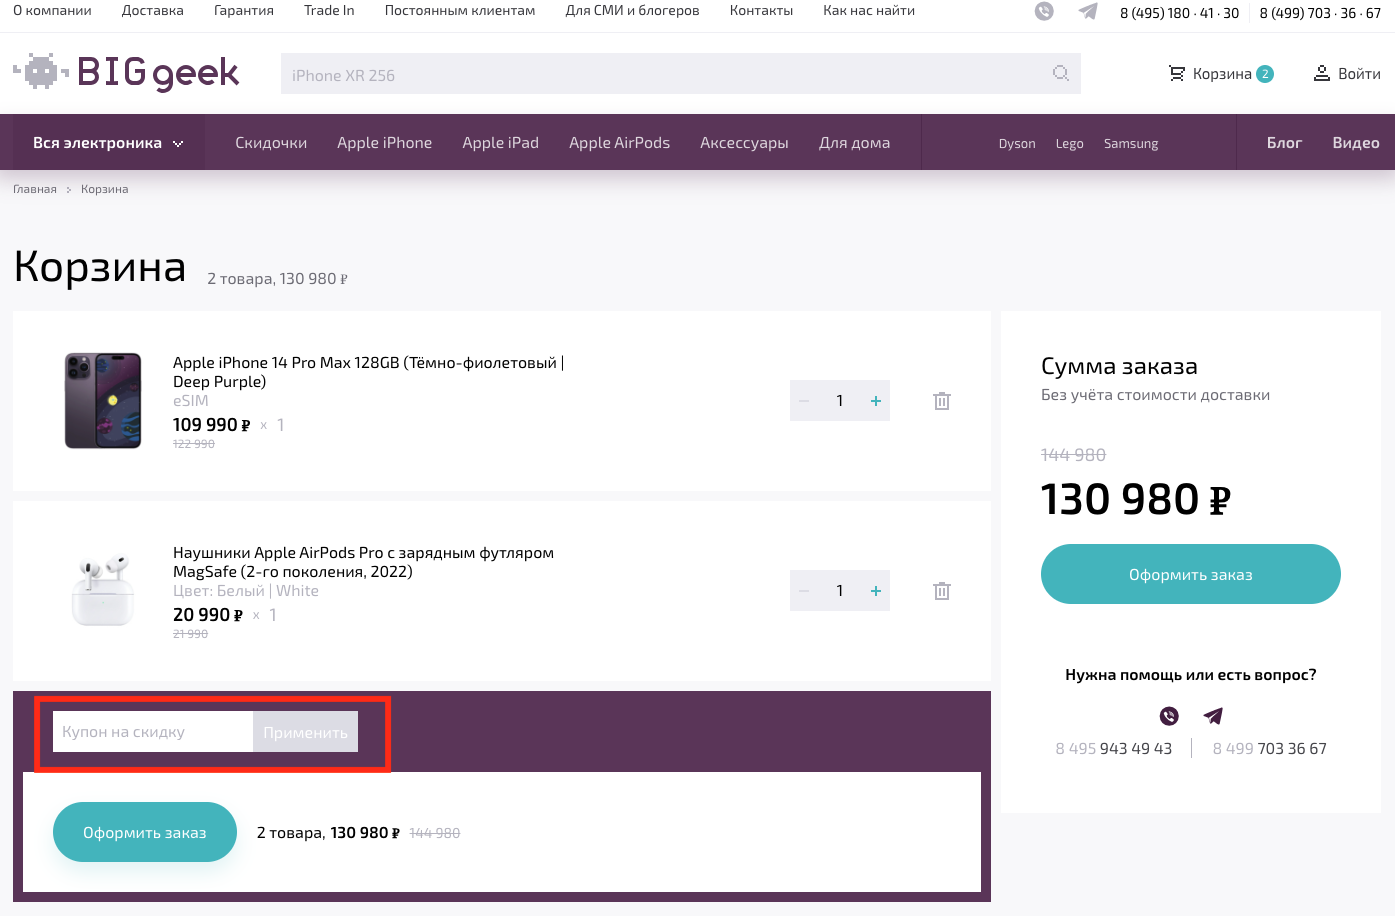Open Telegram icon in top bar
The width and height of the screenshot is (1395, 916).
pos(1088,11)
